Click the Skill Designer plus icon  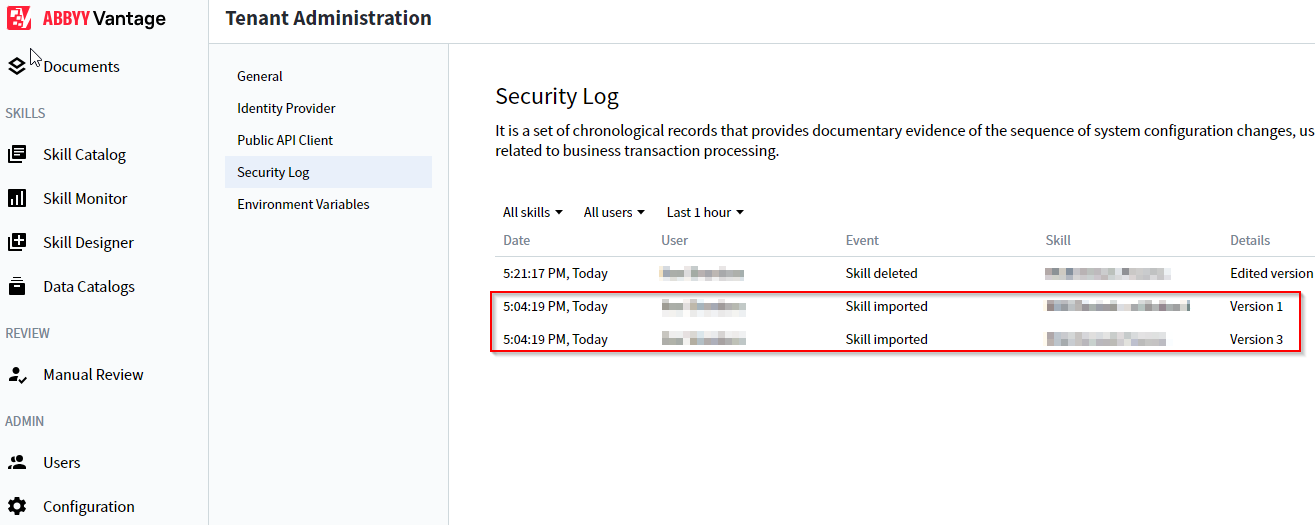pos(17,242)
